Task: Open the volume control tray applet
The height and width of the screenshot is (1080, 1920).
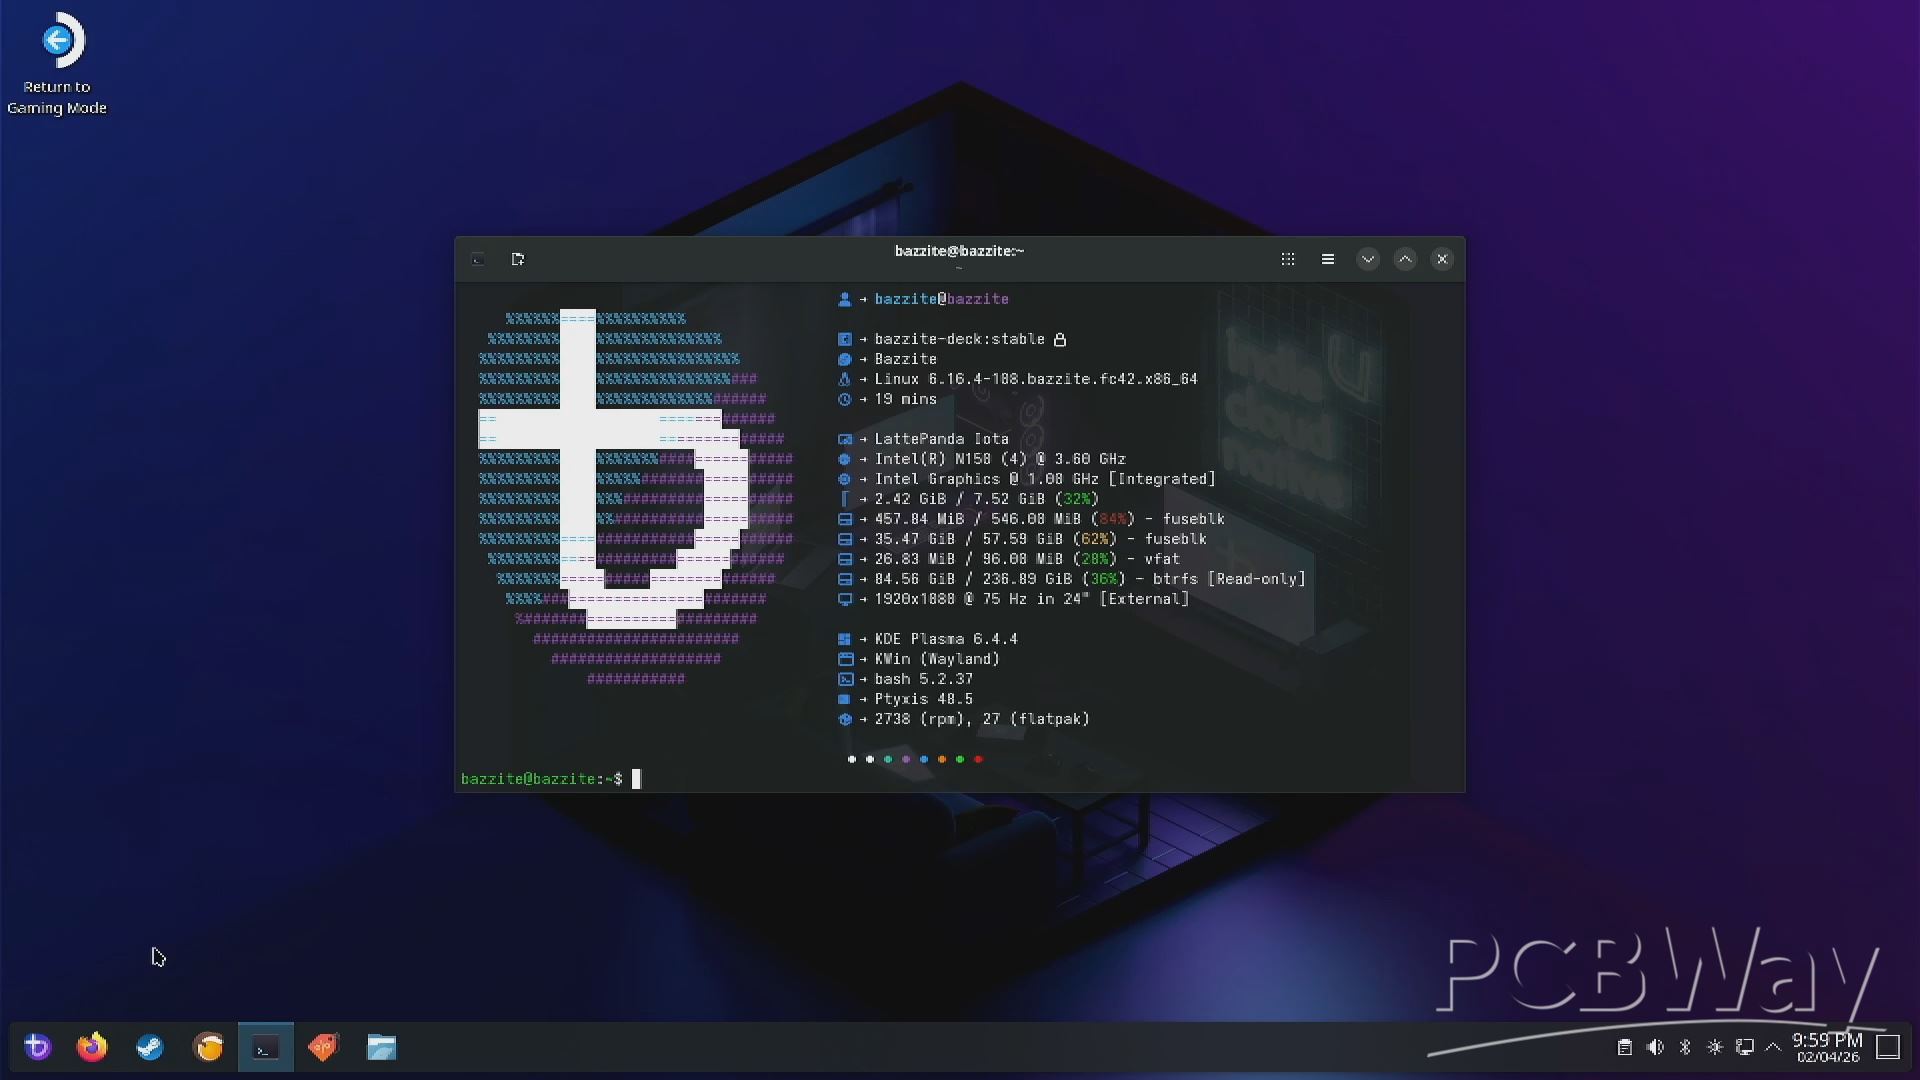Action: pos(1655,1047)
